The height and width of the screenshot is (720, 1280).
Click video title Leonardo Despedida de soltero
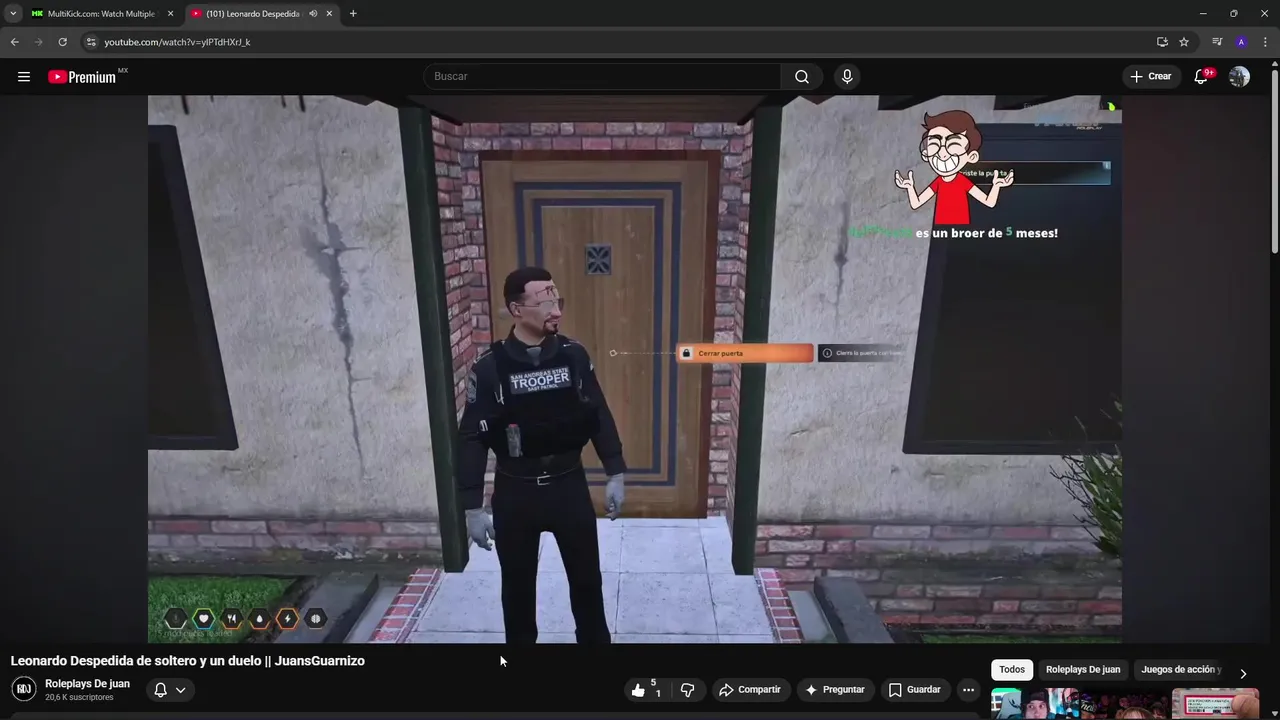pyautogui.click(x=187, y=661)
